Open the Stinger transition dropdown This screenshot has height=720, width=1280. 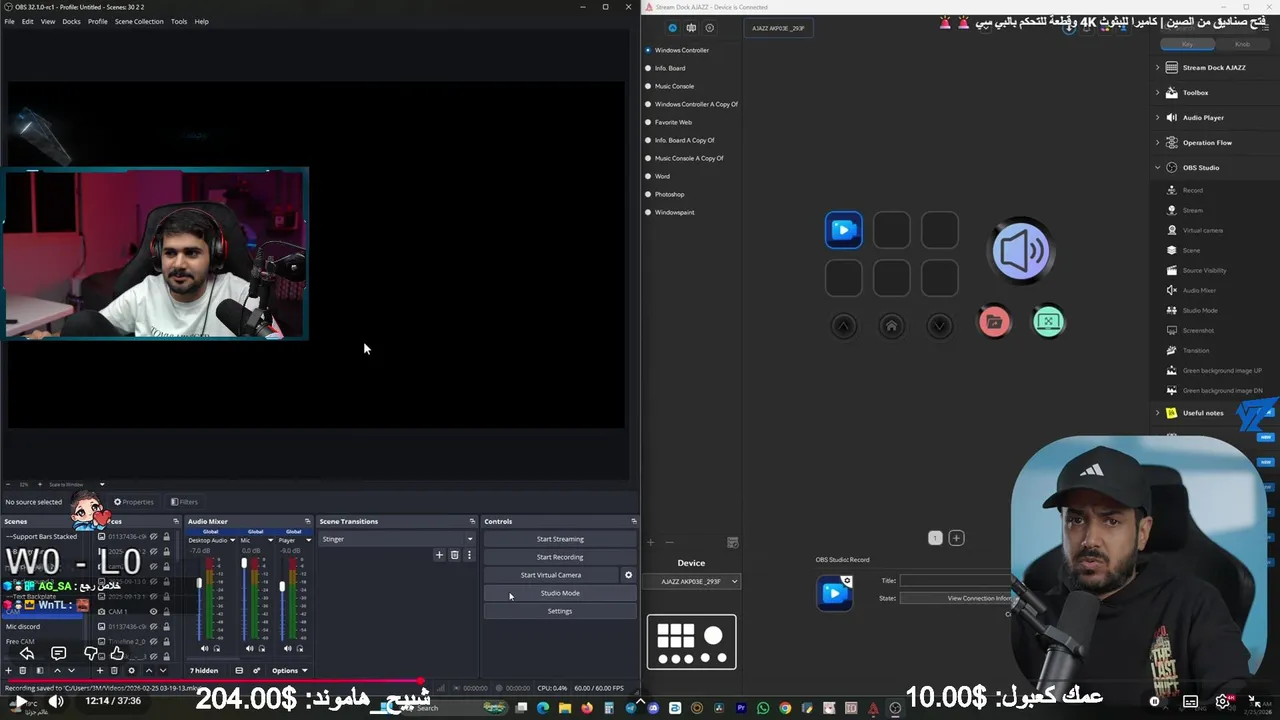[x=397, y=539]
